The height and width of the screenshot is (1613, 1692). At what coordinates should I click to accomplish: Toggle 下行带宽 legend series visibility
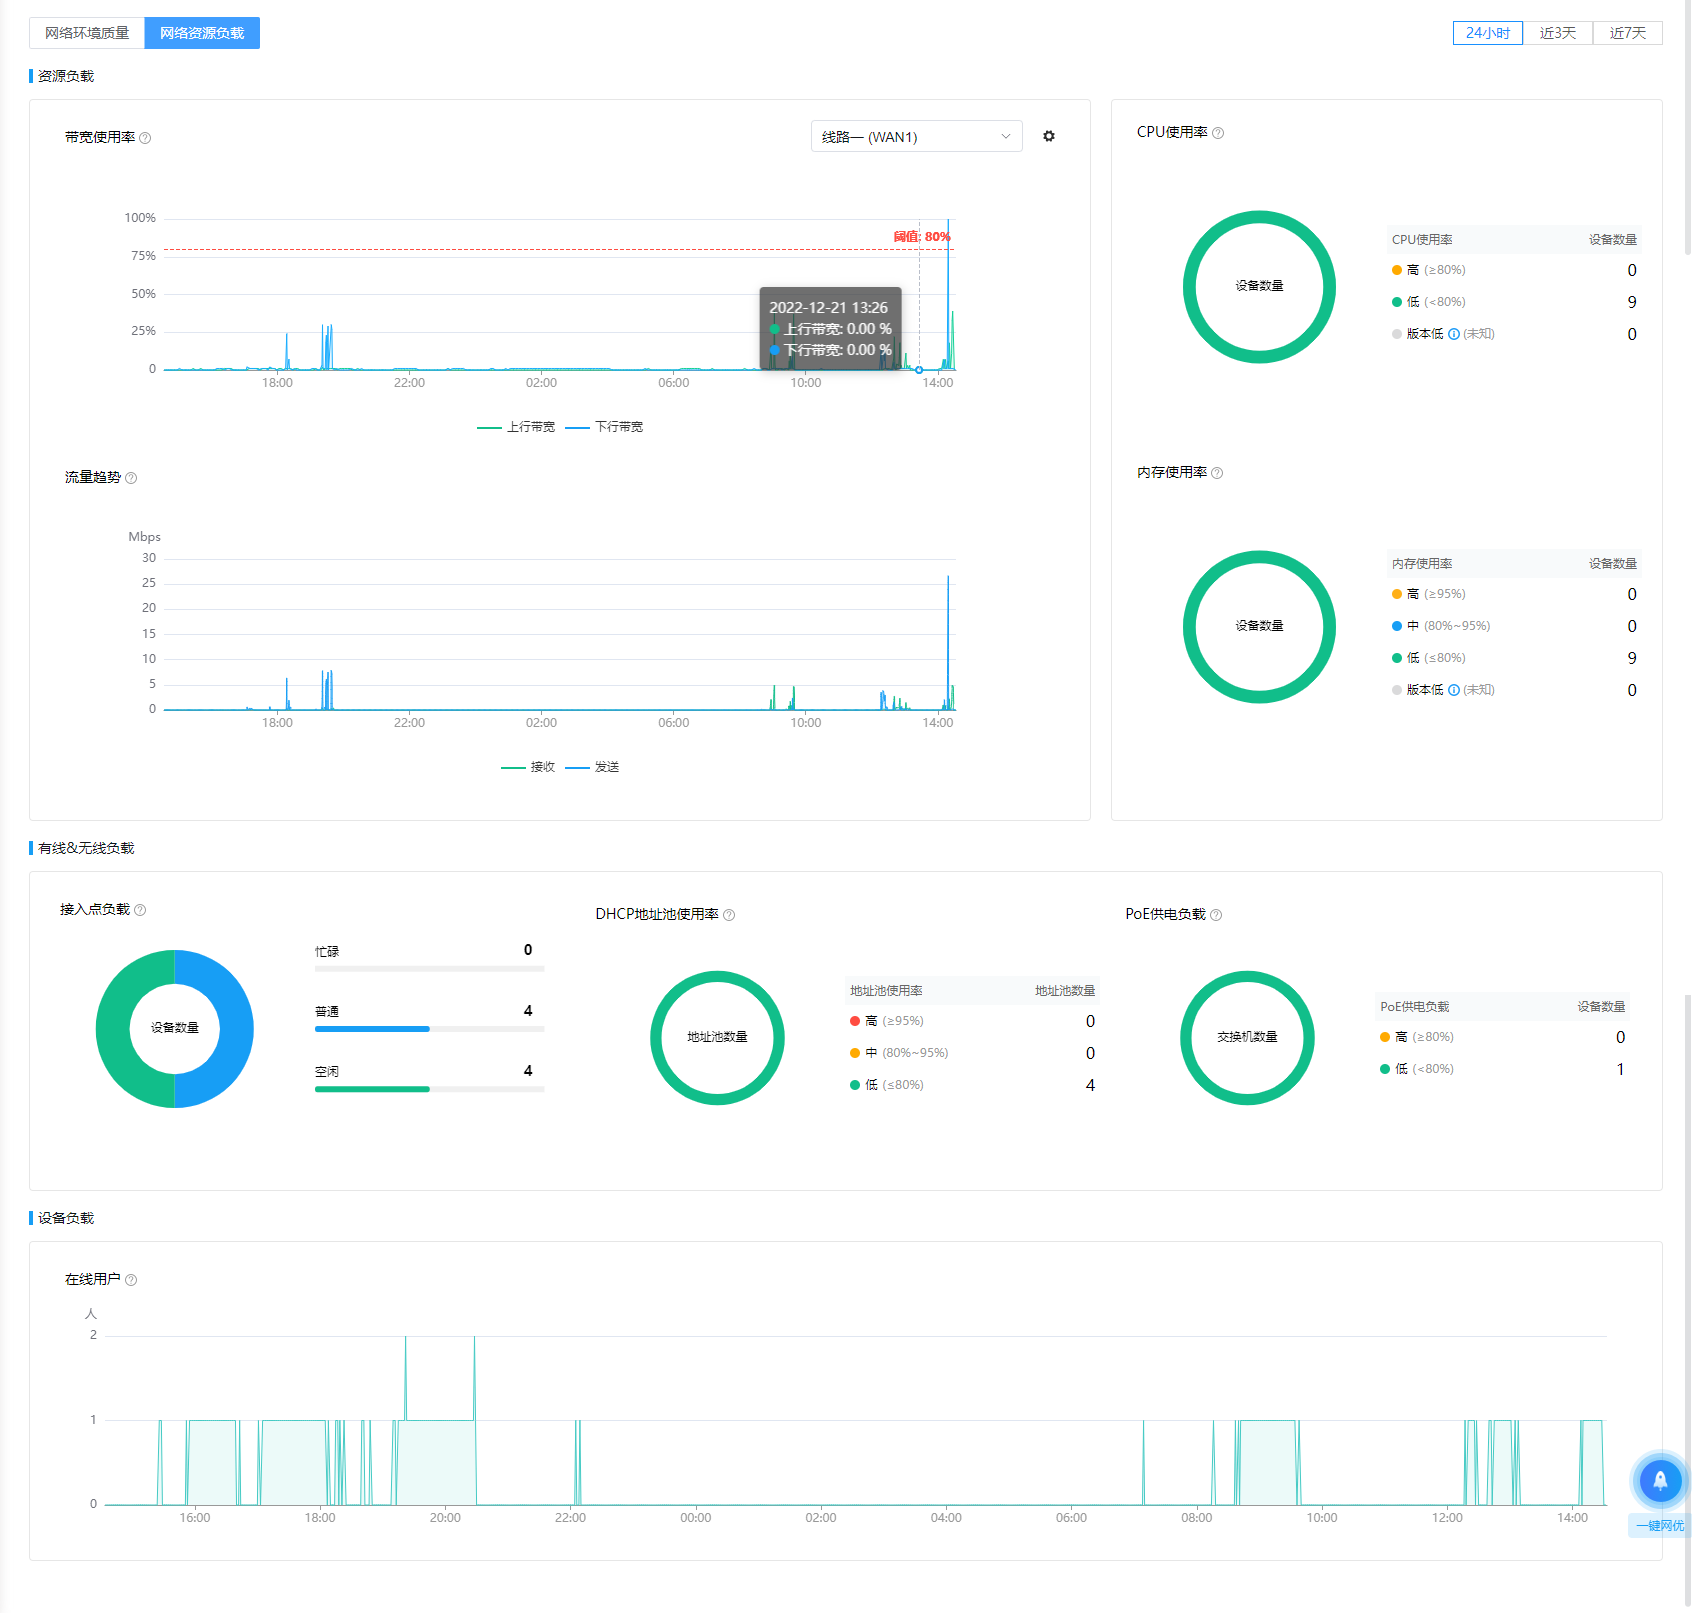tap(605, 427)
